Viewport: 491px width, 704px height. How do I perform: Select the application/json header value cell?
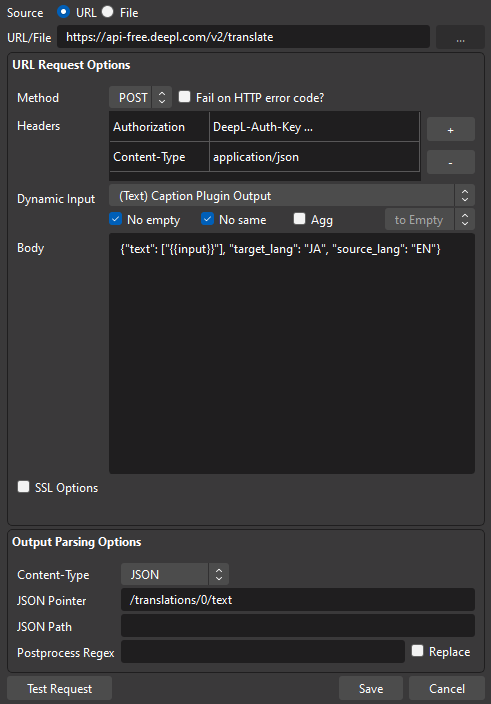click(314, 157)
